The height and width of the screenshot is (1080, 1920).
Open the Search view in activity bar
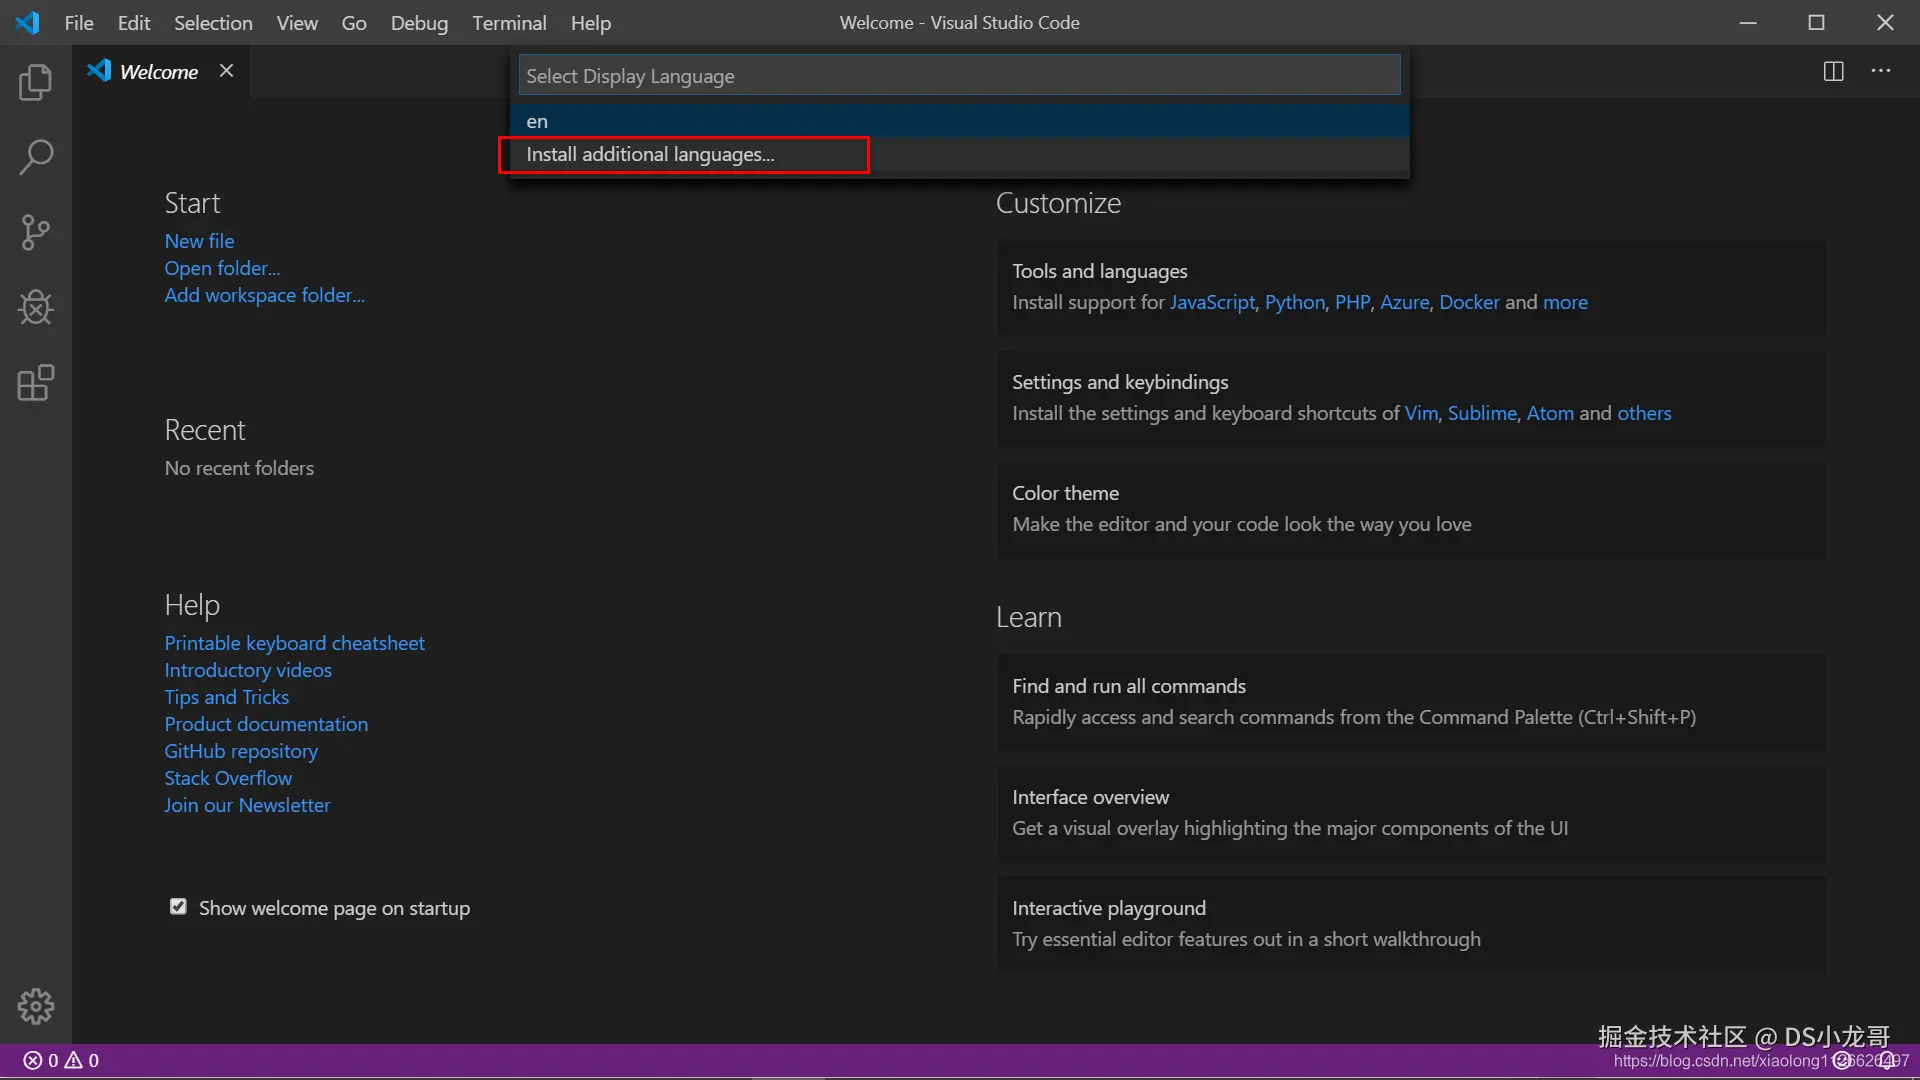point(36,157)
